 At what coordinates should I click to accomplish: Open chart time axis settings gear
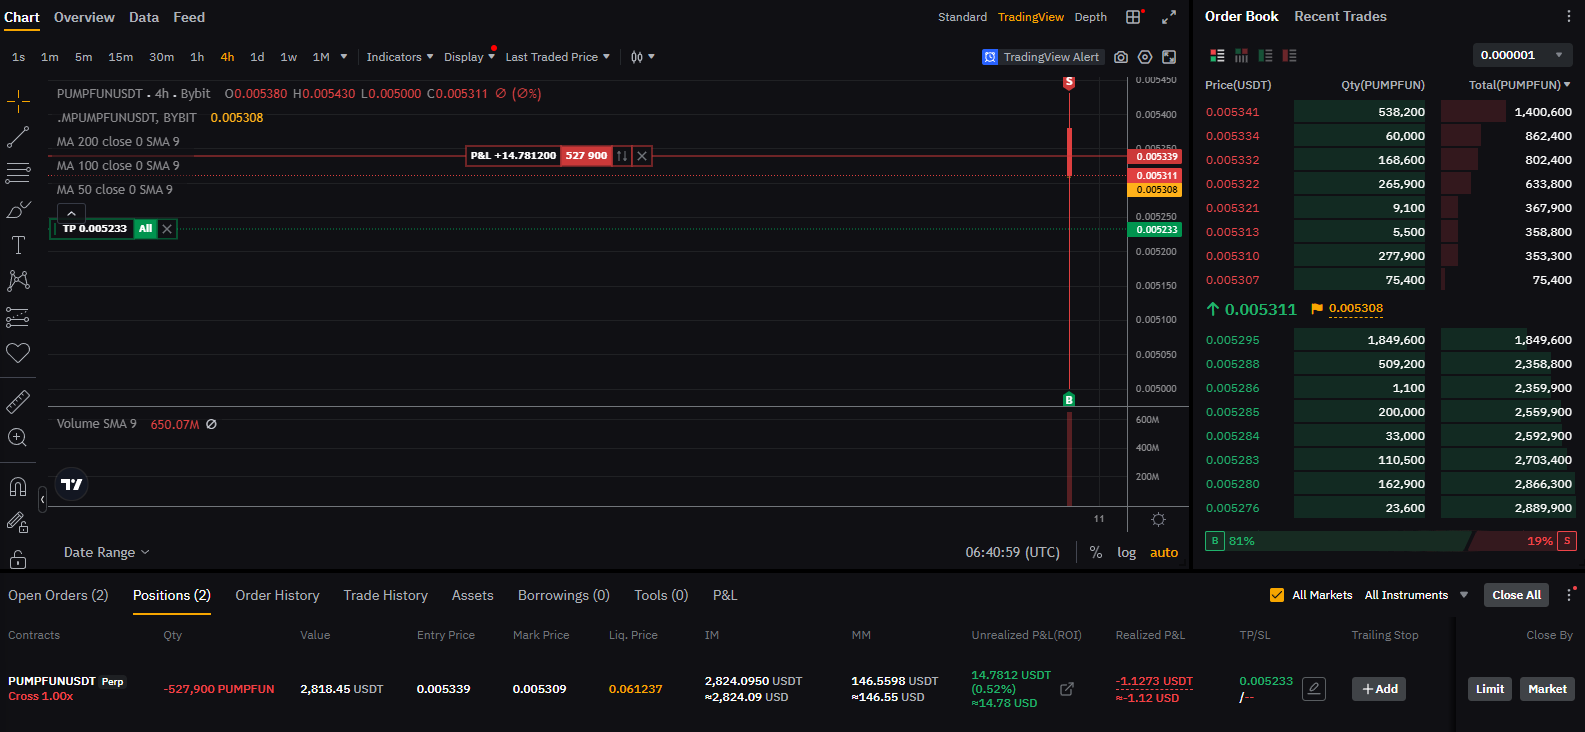click(1158, 519)
